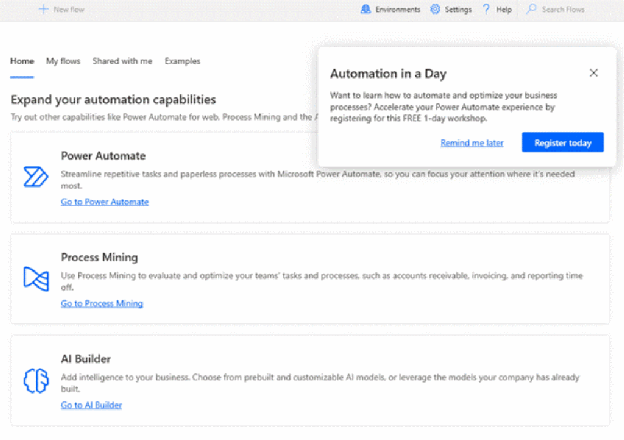Switch to the My flows tab

click(x=63, y=61)
